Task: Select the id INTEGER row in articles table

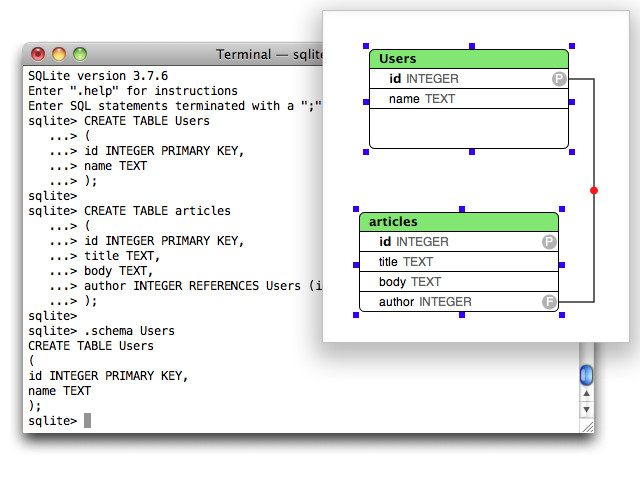Action: coord(459,242)
